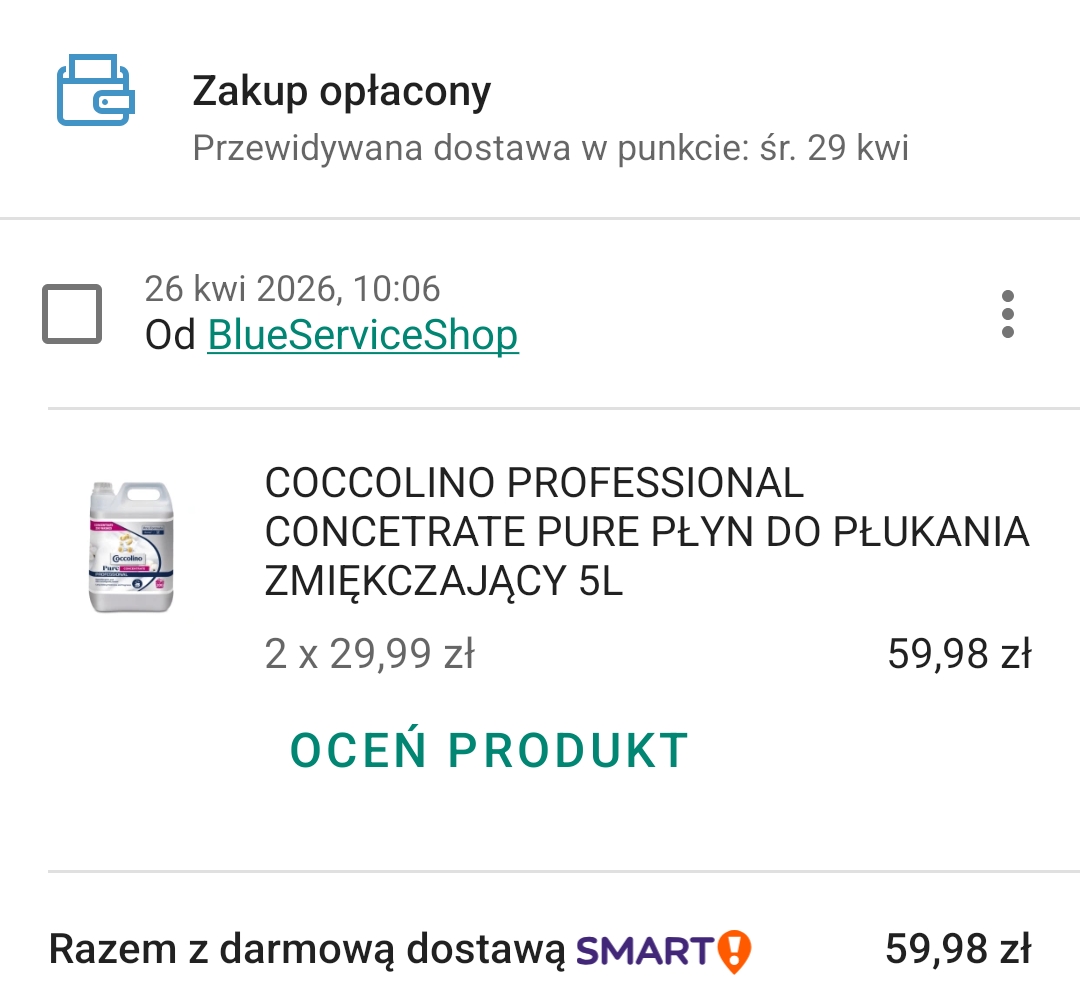
Task: Open the three-dot order options menu
Action: (x=1008, y=314)
